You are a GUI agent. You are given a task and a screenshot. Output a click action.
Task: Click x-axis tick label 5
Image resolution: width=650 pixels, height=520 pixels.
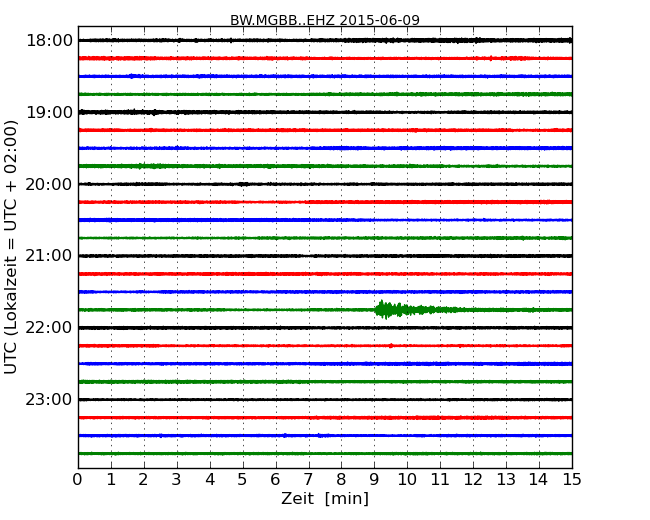[243, 480]
